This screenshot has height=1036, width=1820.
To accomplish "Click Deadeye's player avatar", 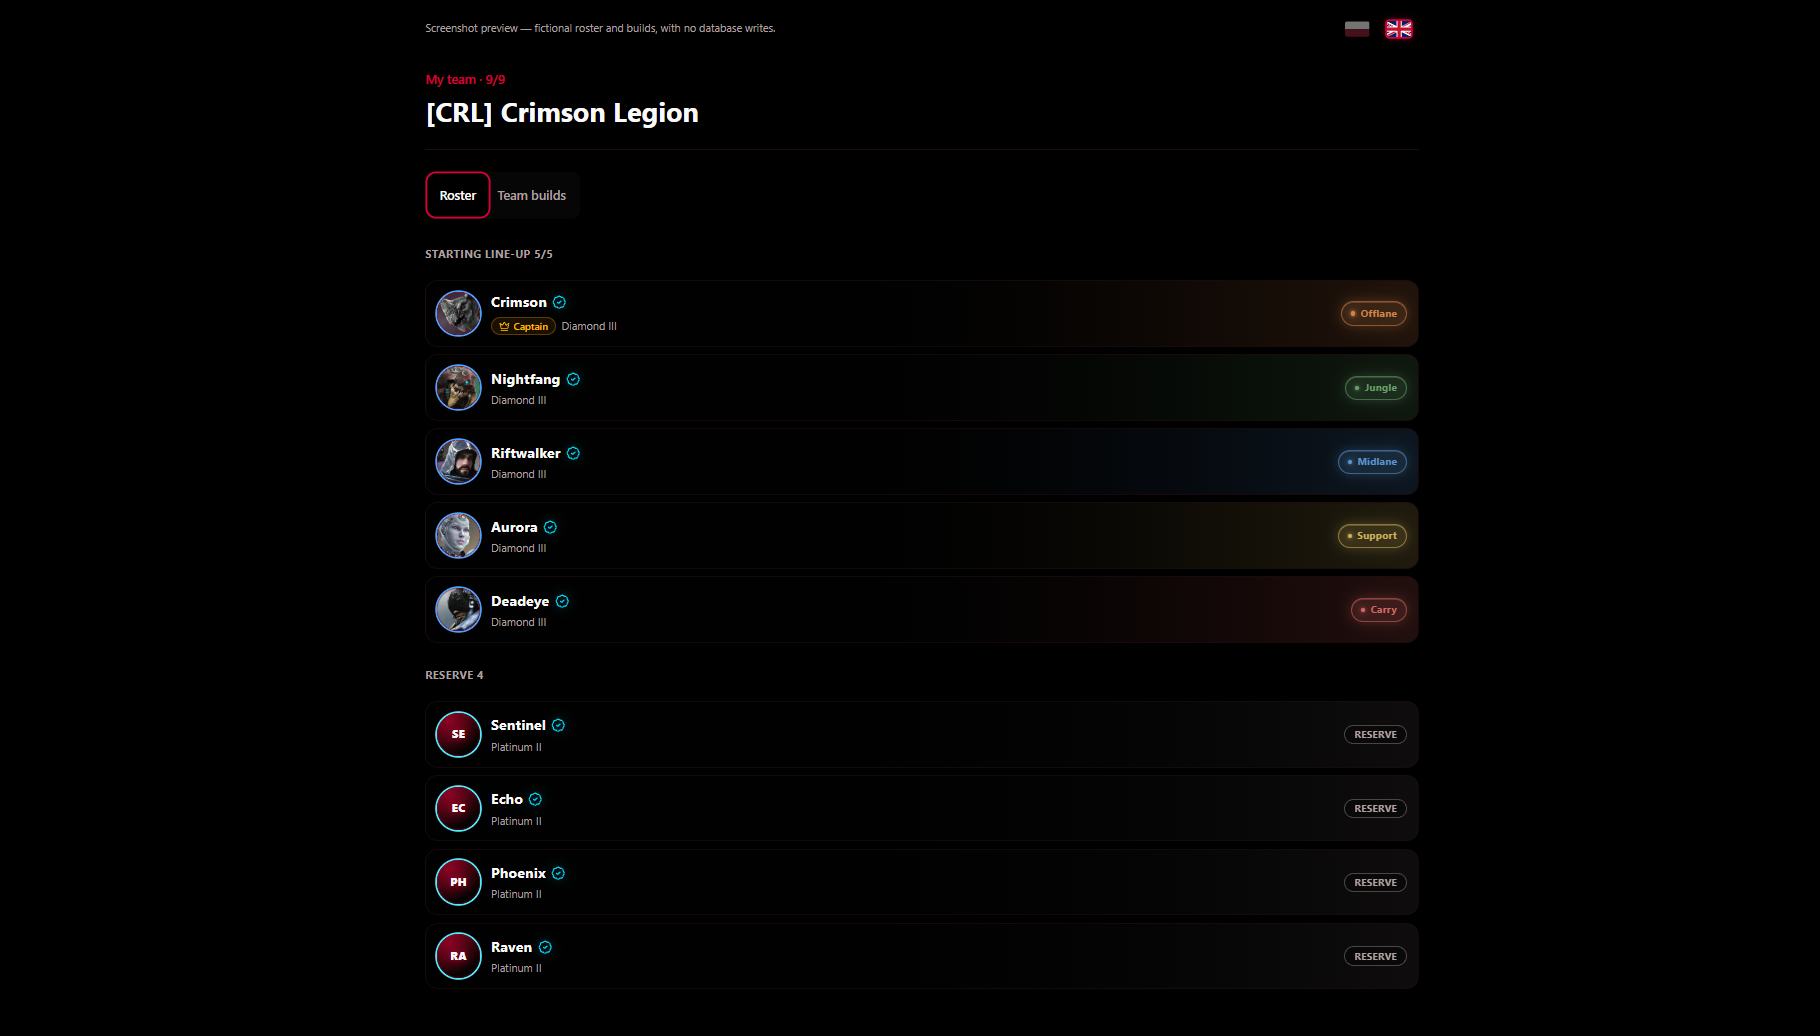I will point(458,610).
